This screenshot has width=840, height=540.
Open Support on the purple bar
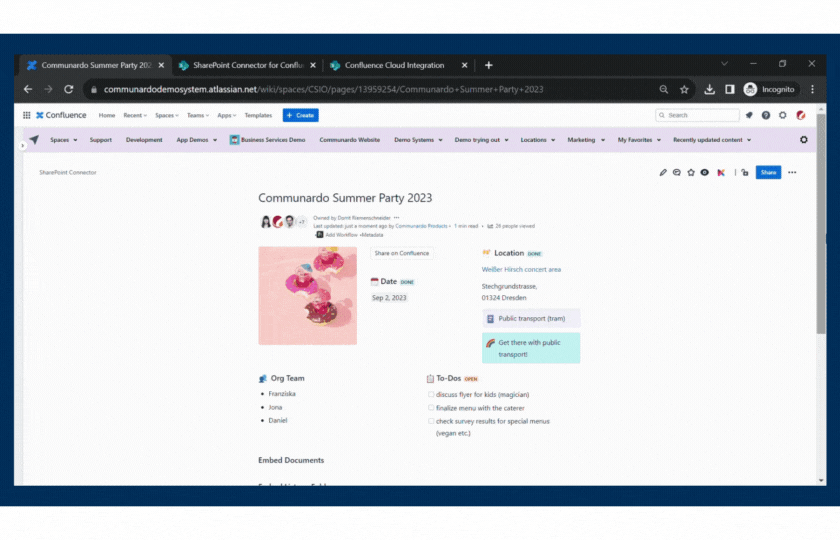101,140
